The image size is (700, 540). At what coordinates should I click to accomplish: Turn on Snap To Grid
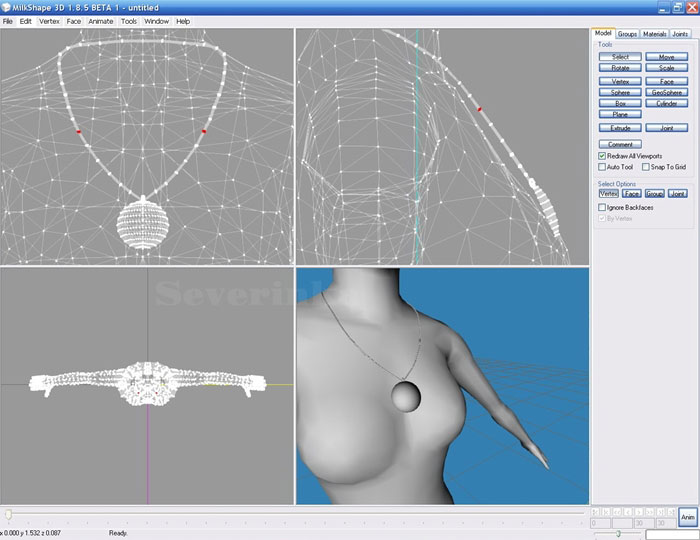coord(647,167)
